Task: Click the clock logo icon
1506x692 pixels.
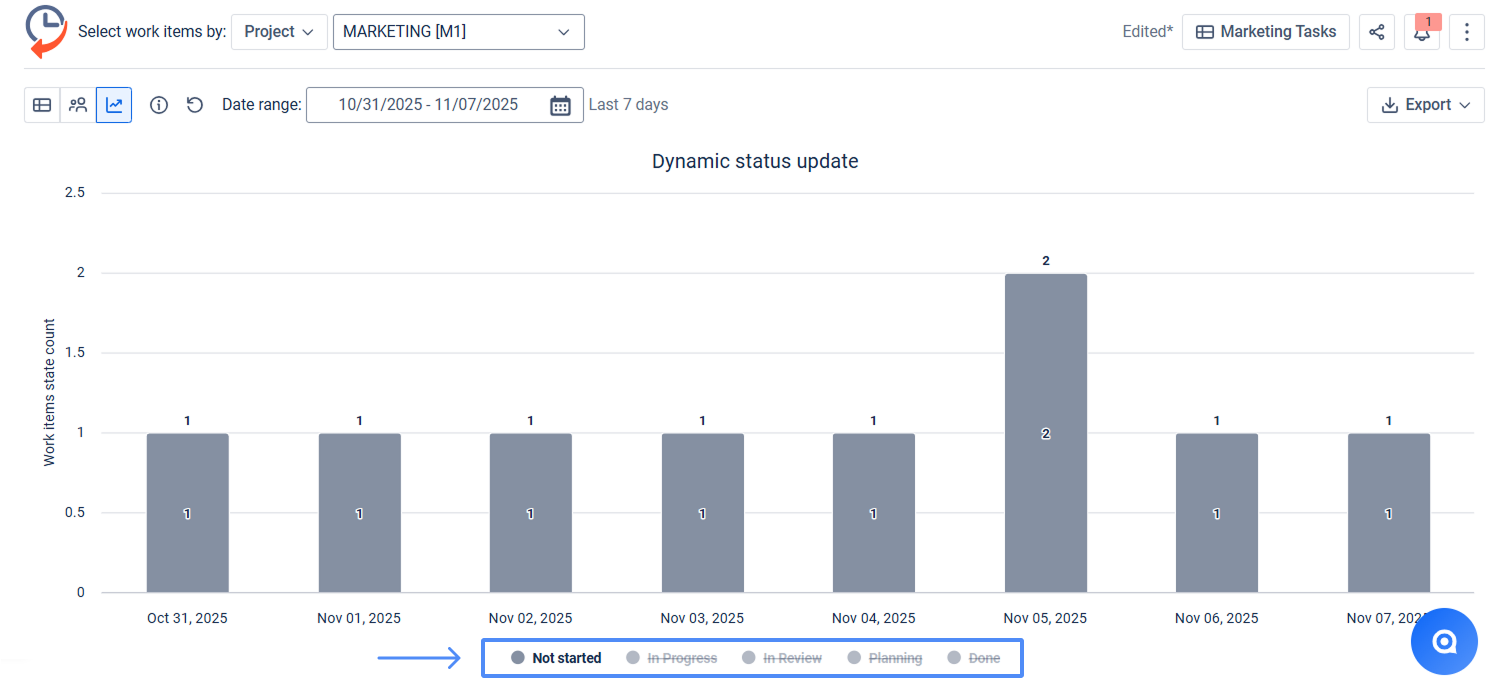Action: coord(45,31)
